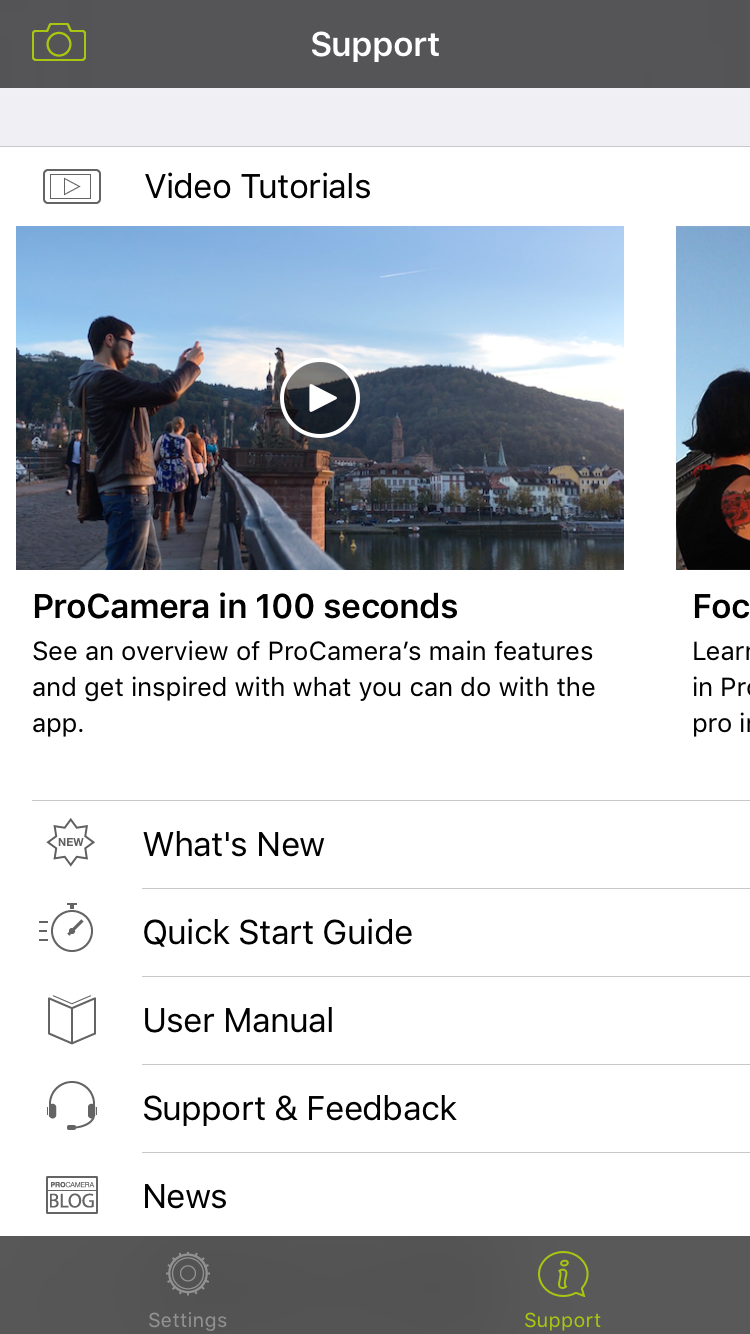Click the Video Tutorials play-box icon
The image size is (750, 1334).
coord(72,186)
